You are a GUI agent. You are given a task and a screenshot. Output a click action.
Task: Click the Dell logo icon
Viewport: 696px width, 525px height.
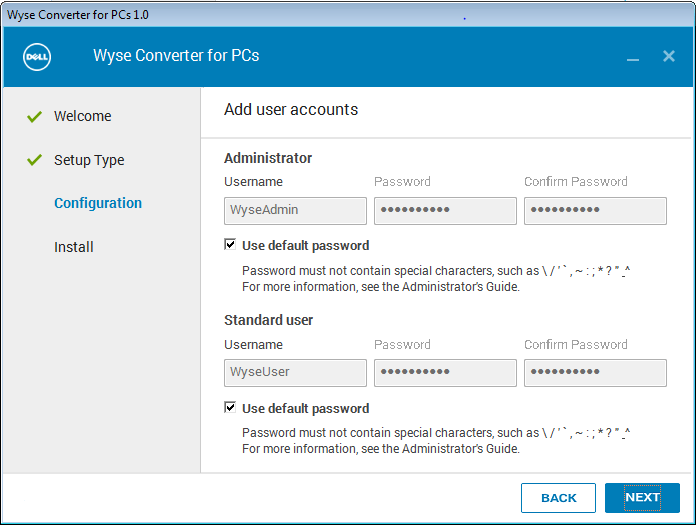[x=37, y=56]
